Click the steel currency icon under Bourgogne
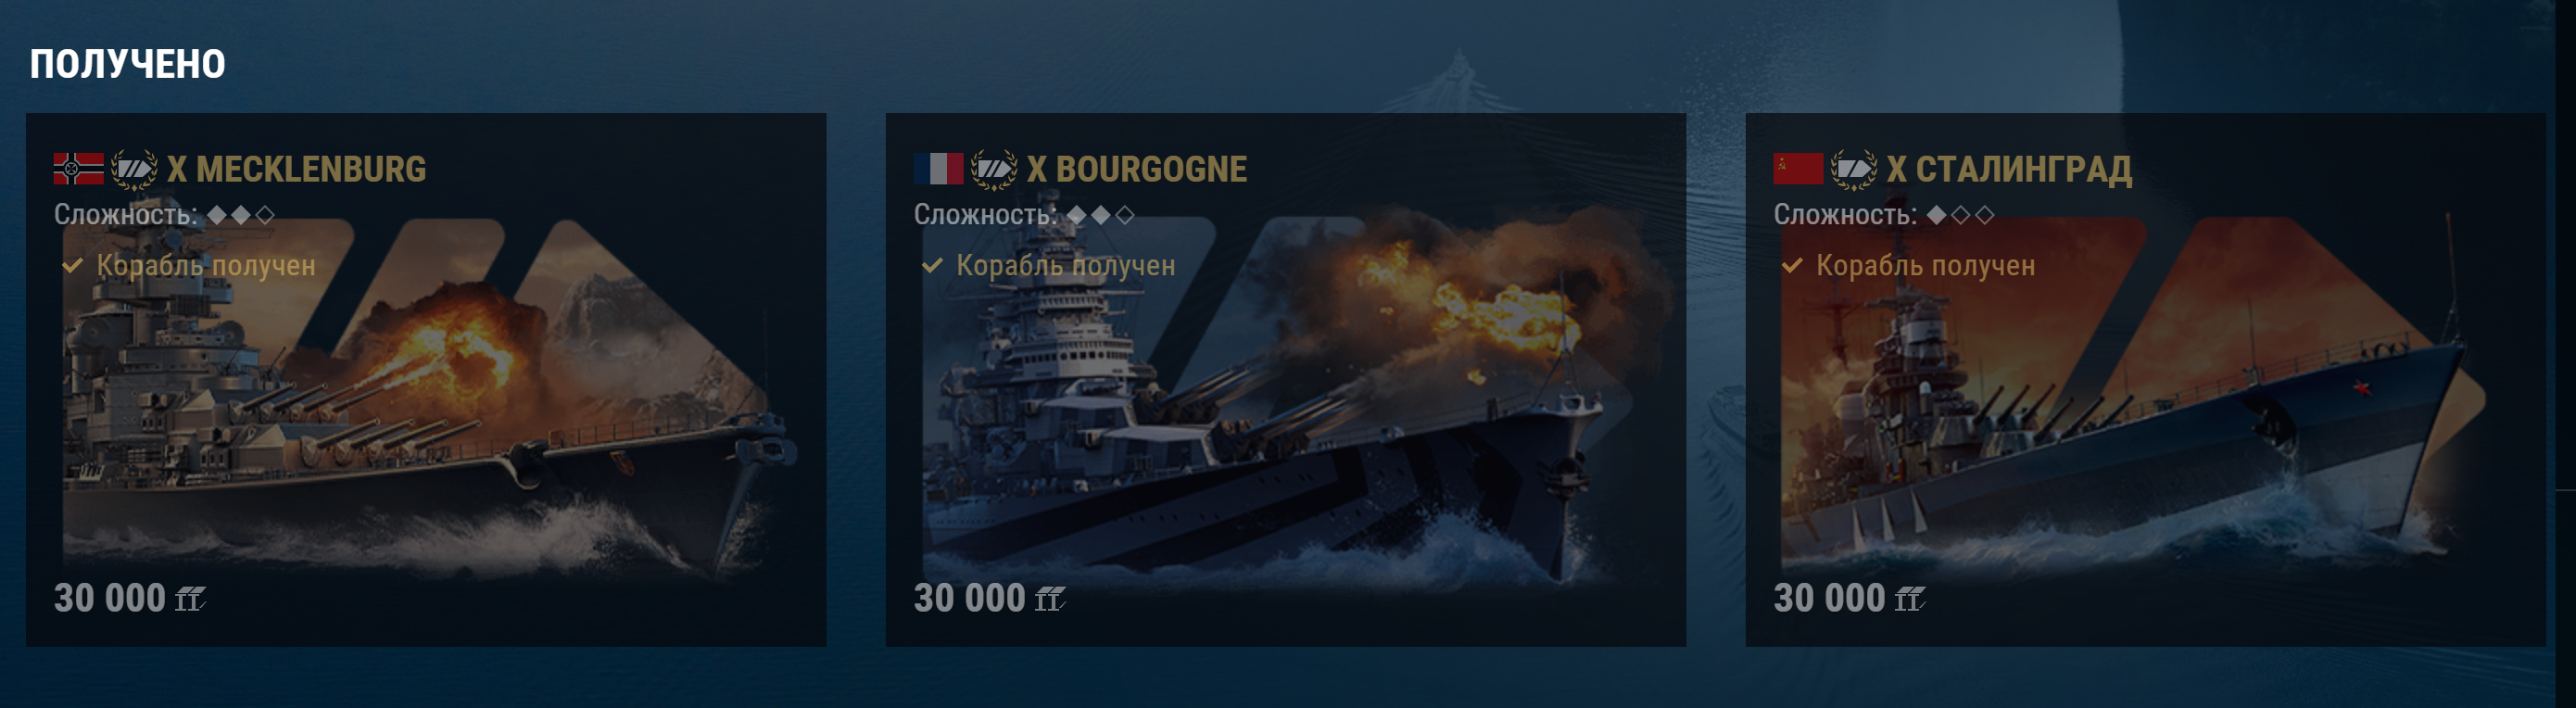 click(1050, 599)
